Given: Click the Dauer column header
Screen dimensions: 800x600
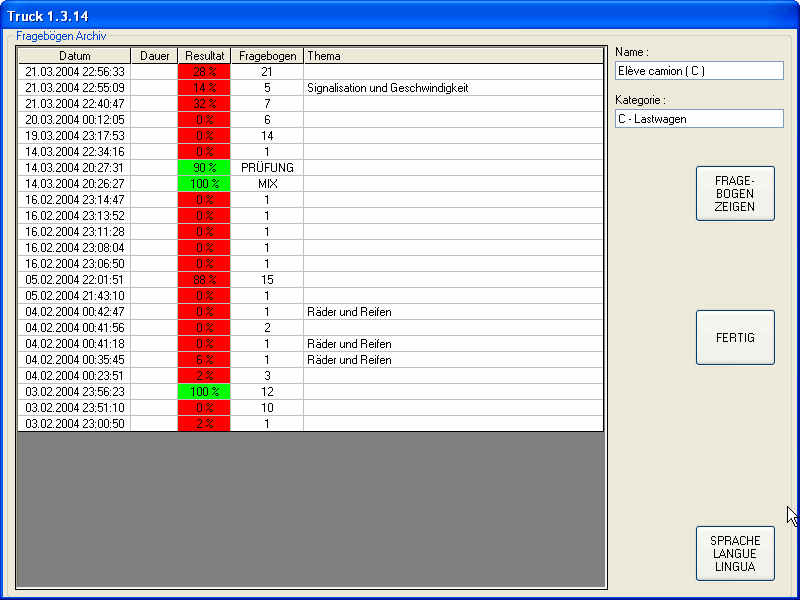Looking at the screenshot, I should click(x=154, y=56).
